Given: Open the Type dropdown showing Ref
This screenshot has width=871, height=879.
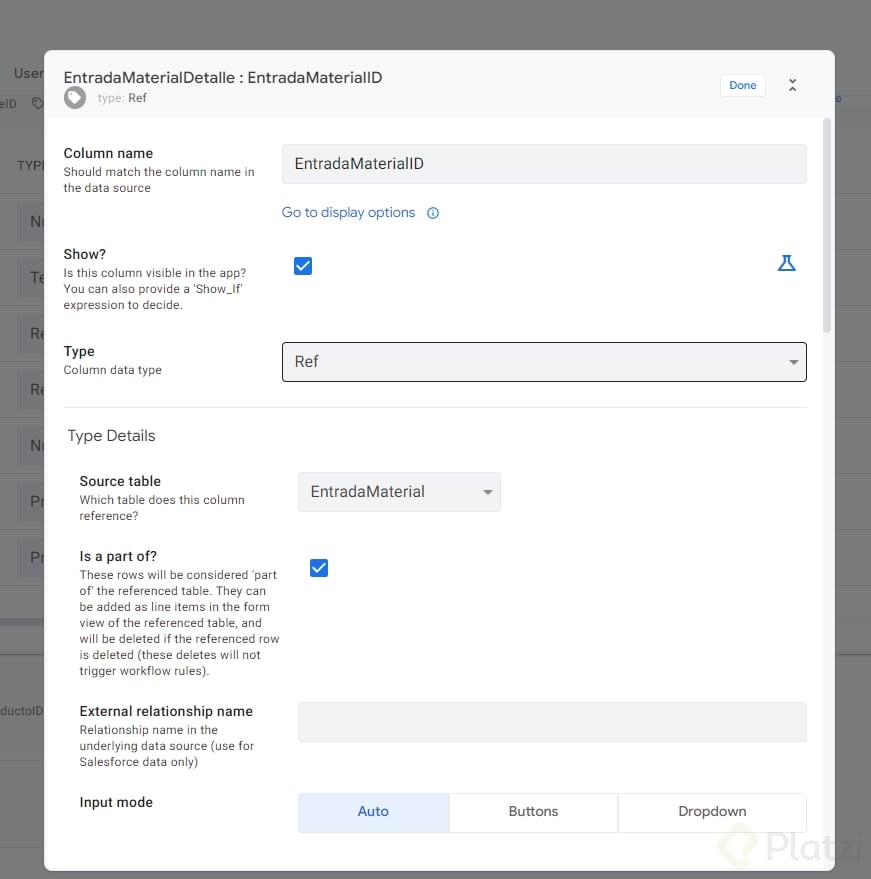Looking at the screenshot, I should 544,362.
